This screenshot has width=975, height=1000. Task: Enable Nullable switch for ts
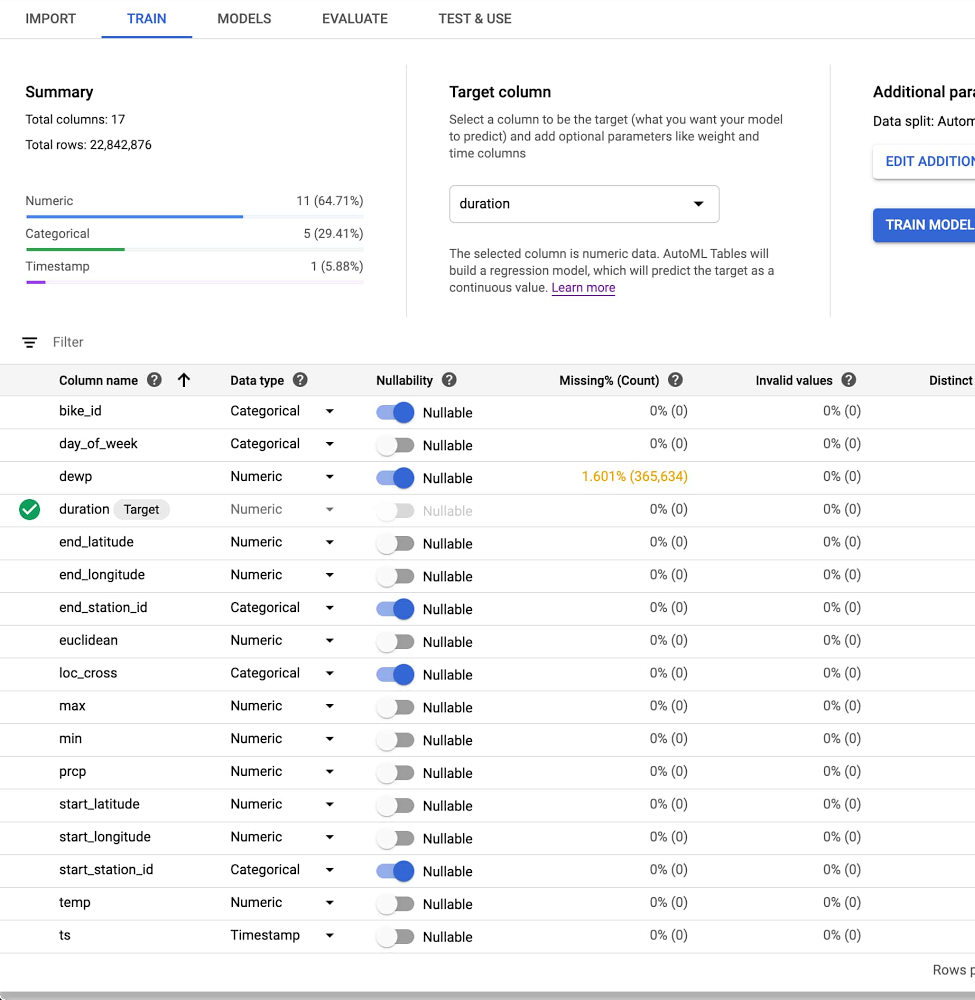(x=395, y=937)
